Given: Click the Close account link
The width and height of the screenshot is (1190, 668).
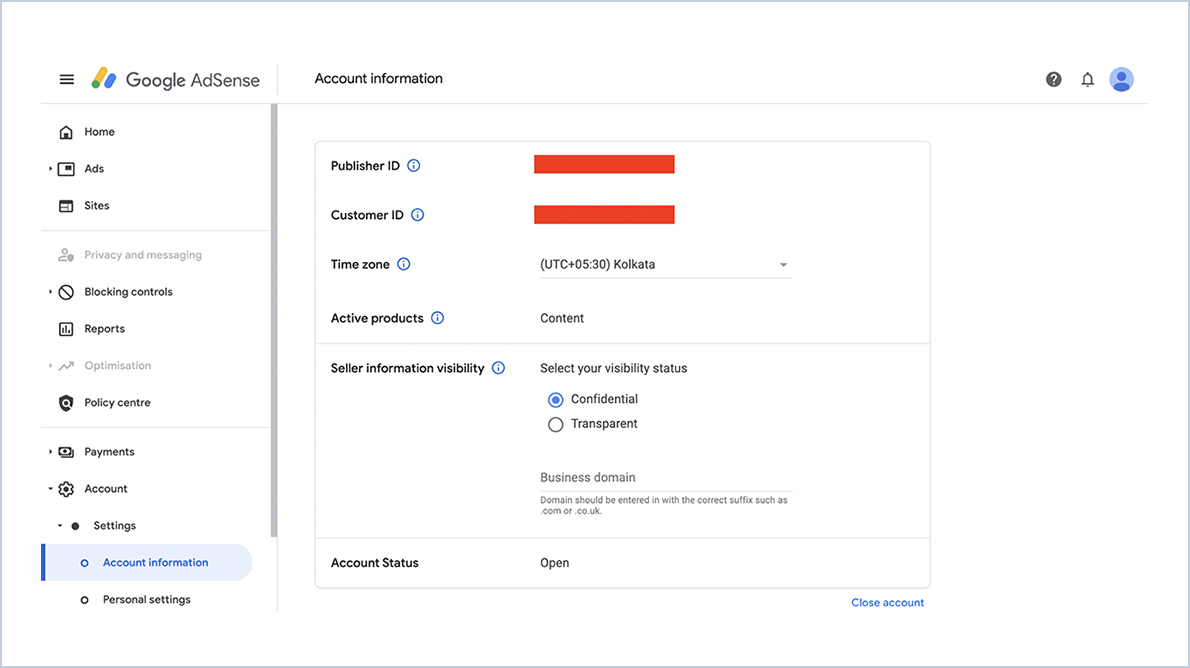Looking at the screenshot, I should (x=887, y=603).
